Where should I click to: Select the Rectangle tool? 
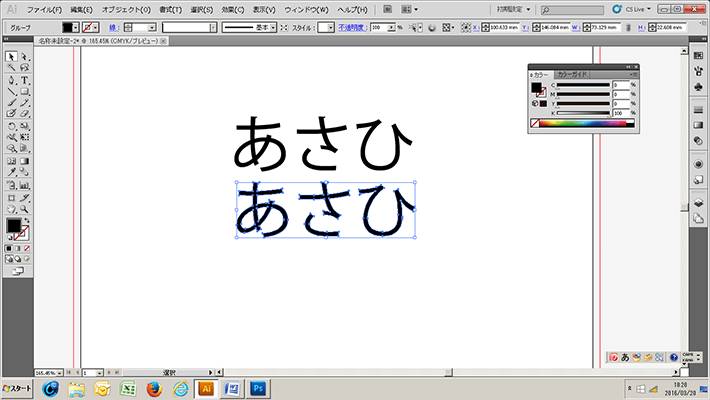[x=25, y=91]
